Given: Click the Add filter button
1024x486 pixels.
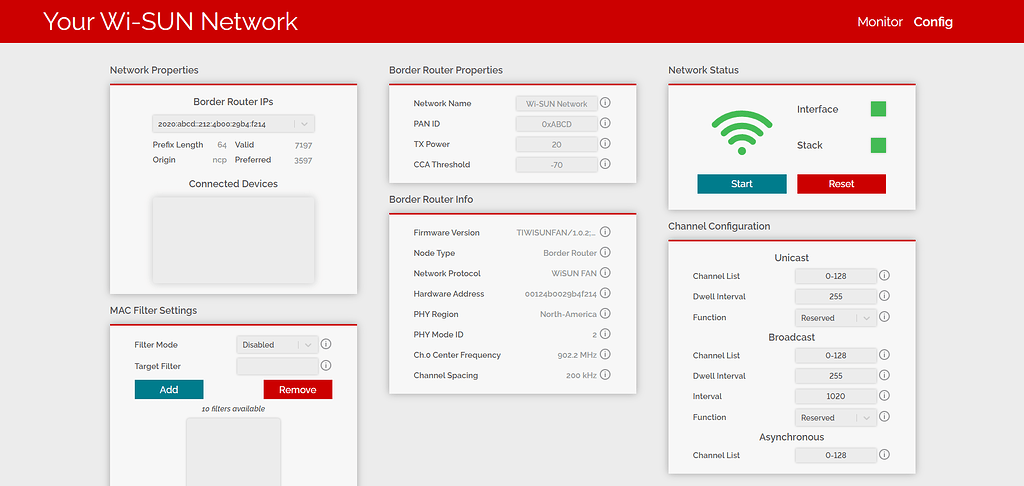Looking at the screenshot, I should 169,389.
